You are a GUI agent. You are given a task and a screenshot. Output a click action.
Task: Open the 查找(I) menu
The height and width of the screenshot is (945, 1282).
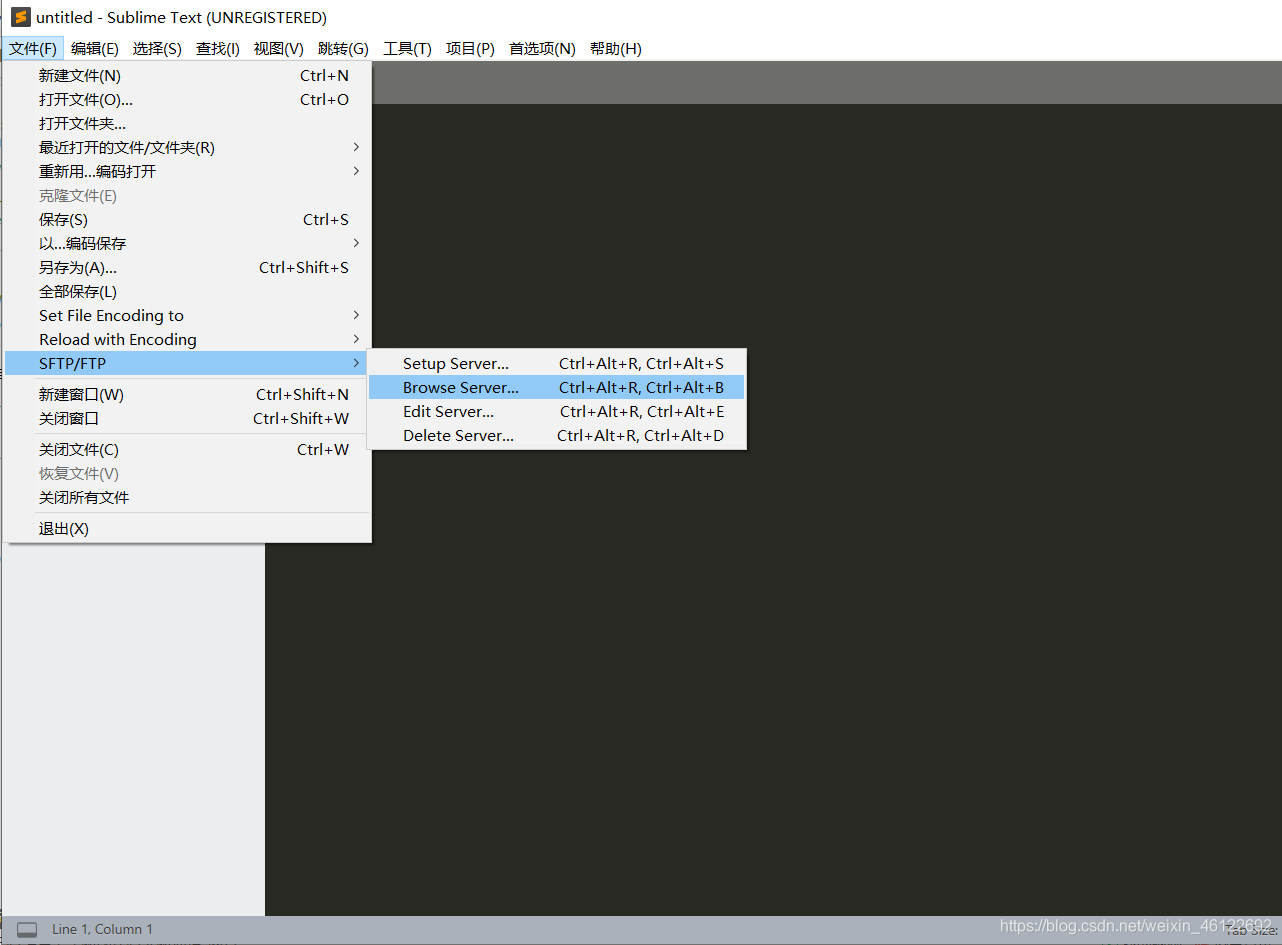pyautogui.click(x=218, y=48)
